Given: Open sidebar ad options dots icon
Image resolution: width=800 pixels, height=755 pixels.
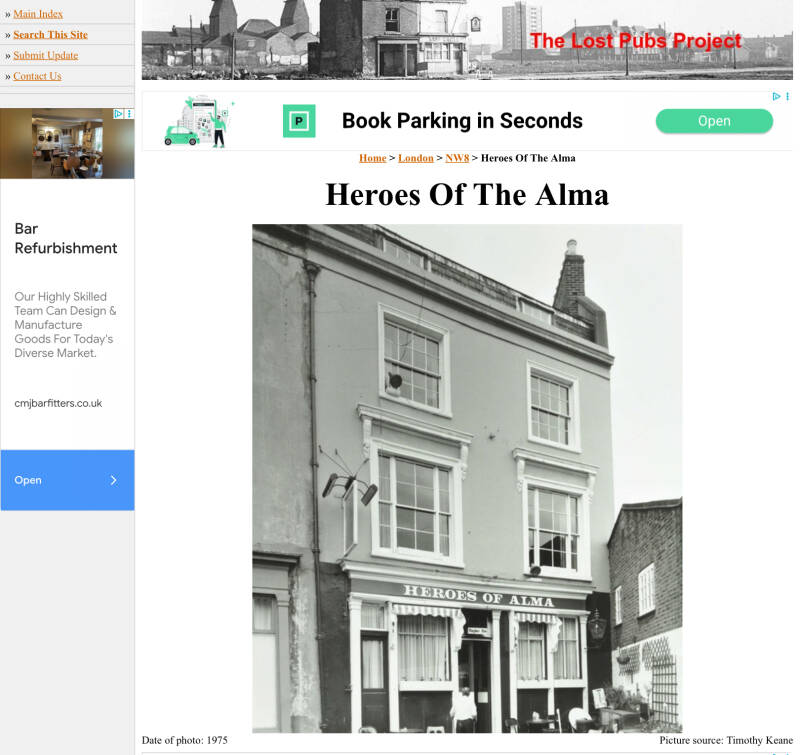Looking at the screenshot, I should (129, 114).
